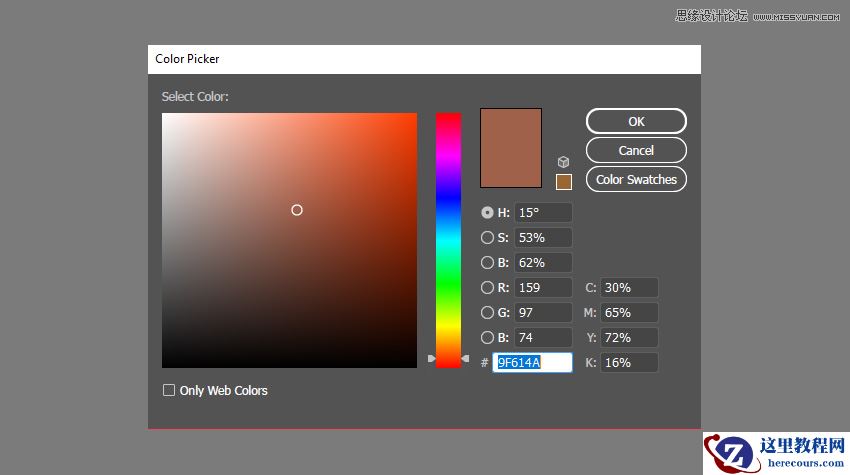Click the K black percentage field
This screenshot has height=475, width=850.
point(629,362)
